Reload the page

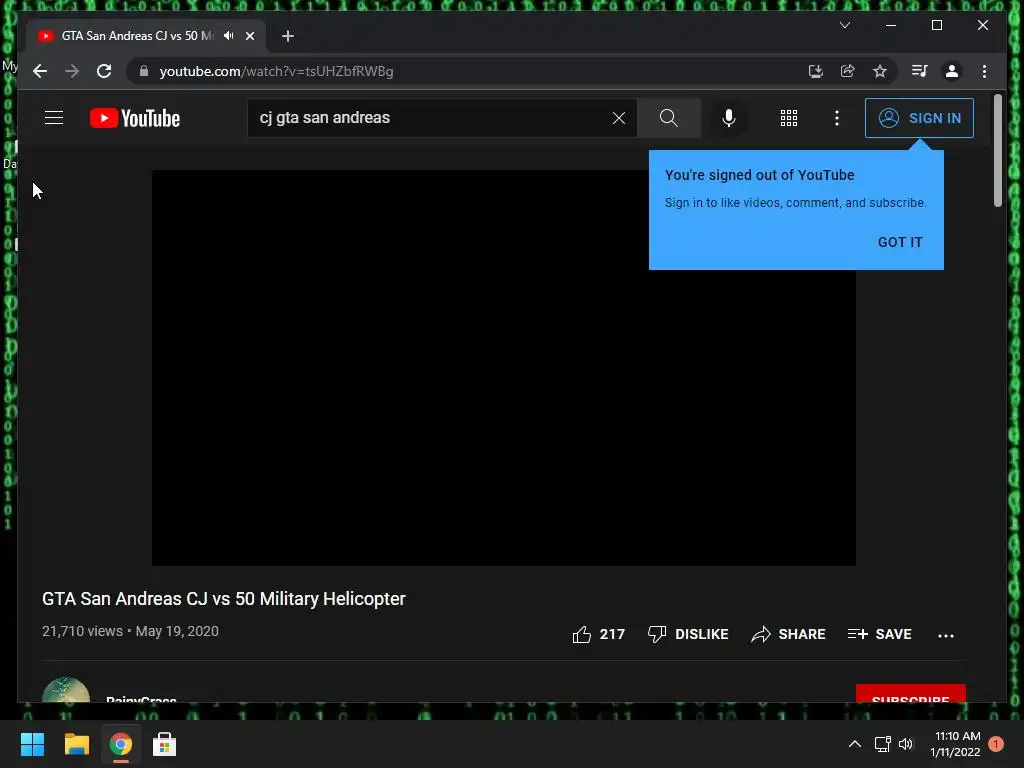pos(104,71)
